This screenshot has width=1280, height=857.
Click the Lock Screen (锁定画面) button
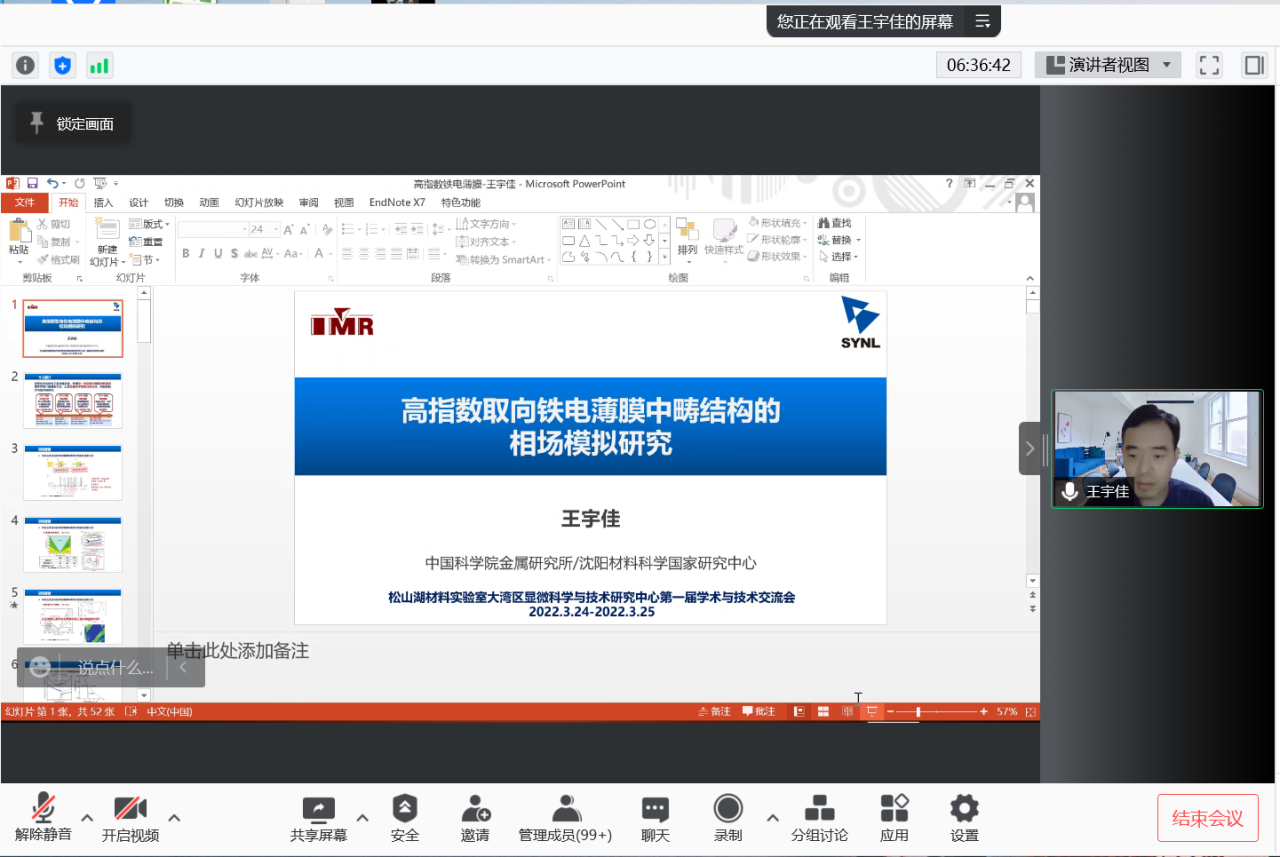(73, 124)
